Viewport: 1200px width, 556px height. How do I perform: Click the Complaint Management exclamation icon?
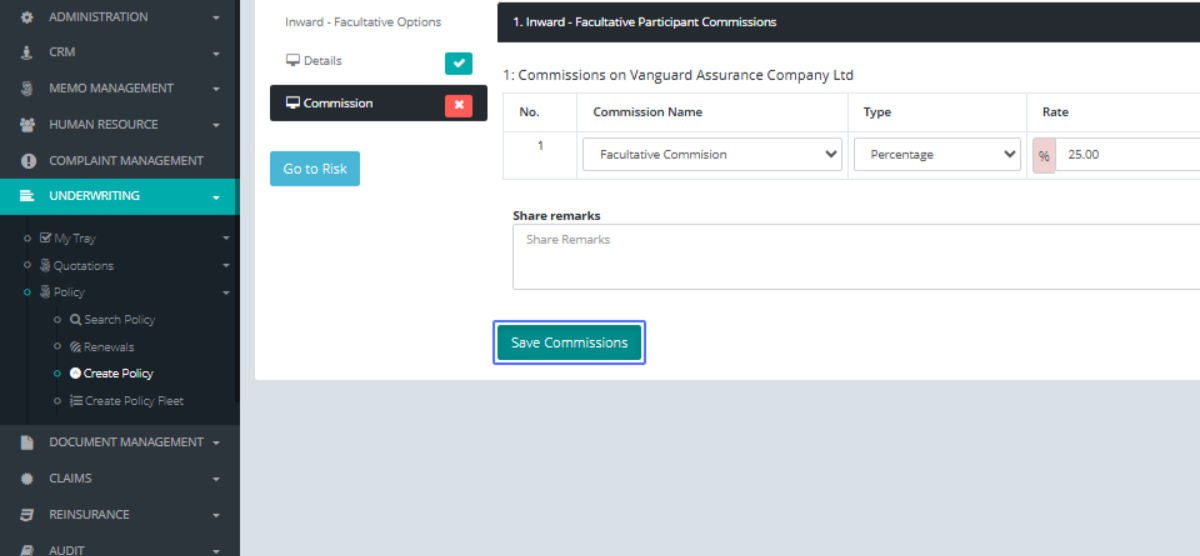[27, 161]
